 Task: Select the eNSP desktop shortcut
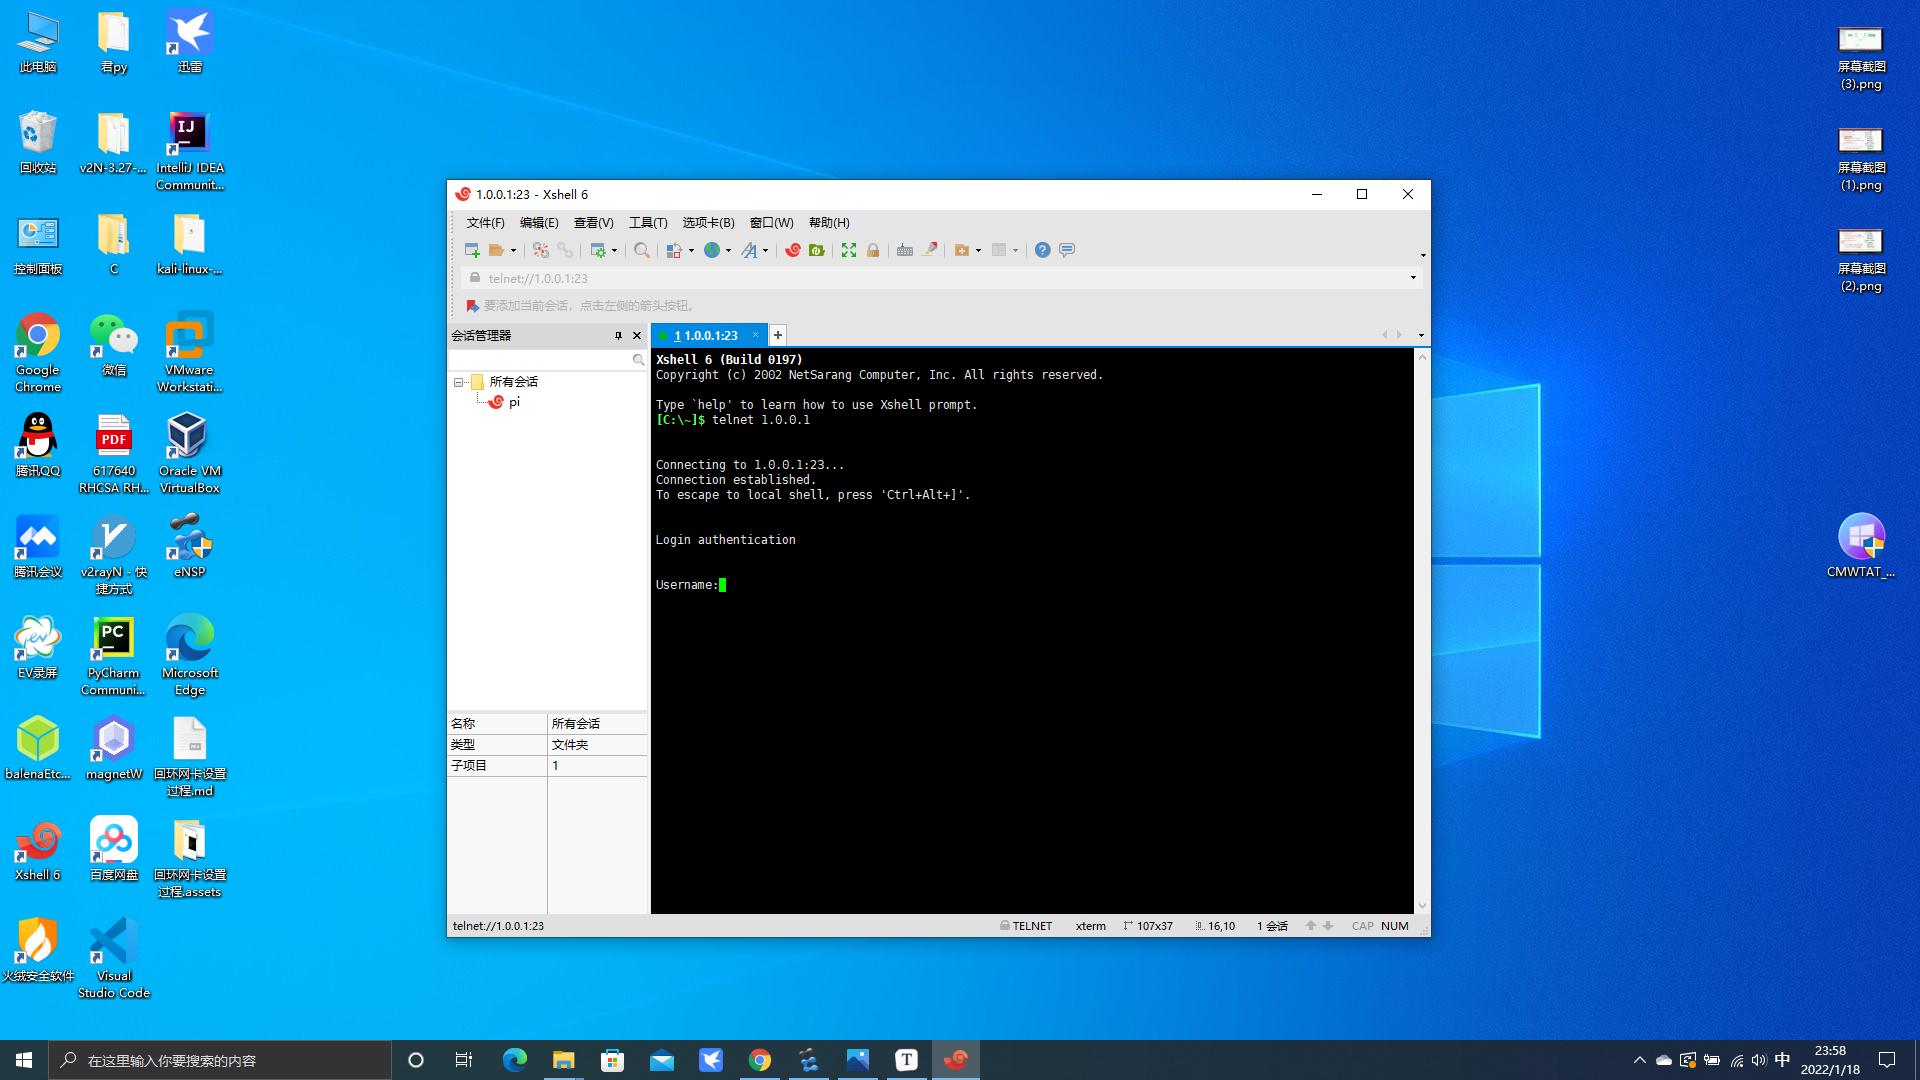point(190,546)
